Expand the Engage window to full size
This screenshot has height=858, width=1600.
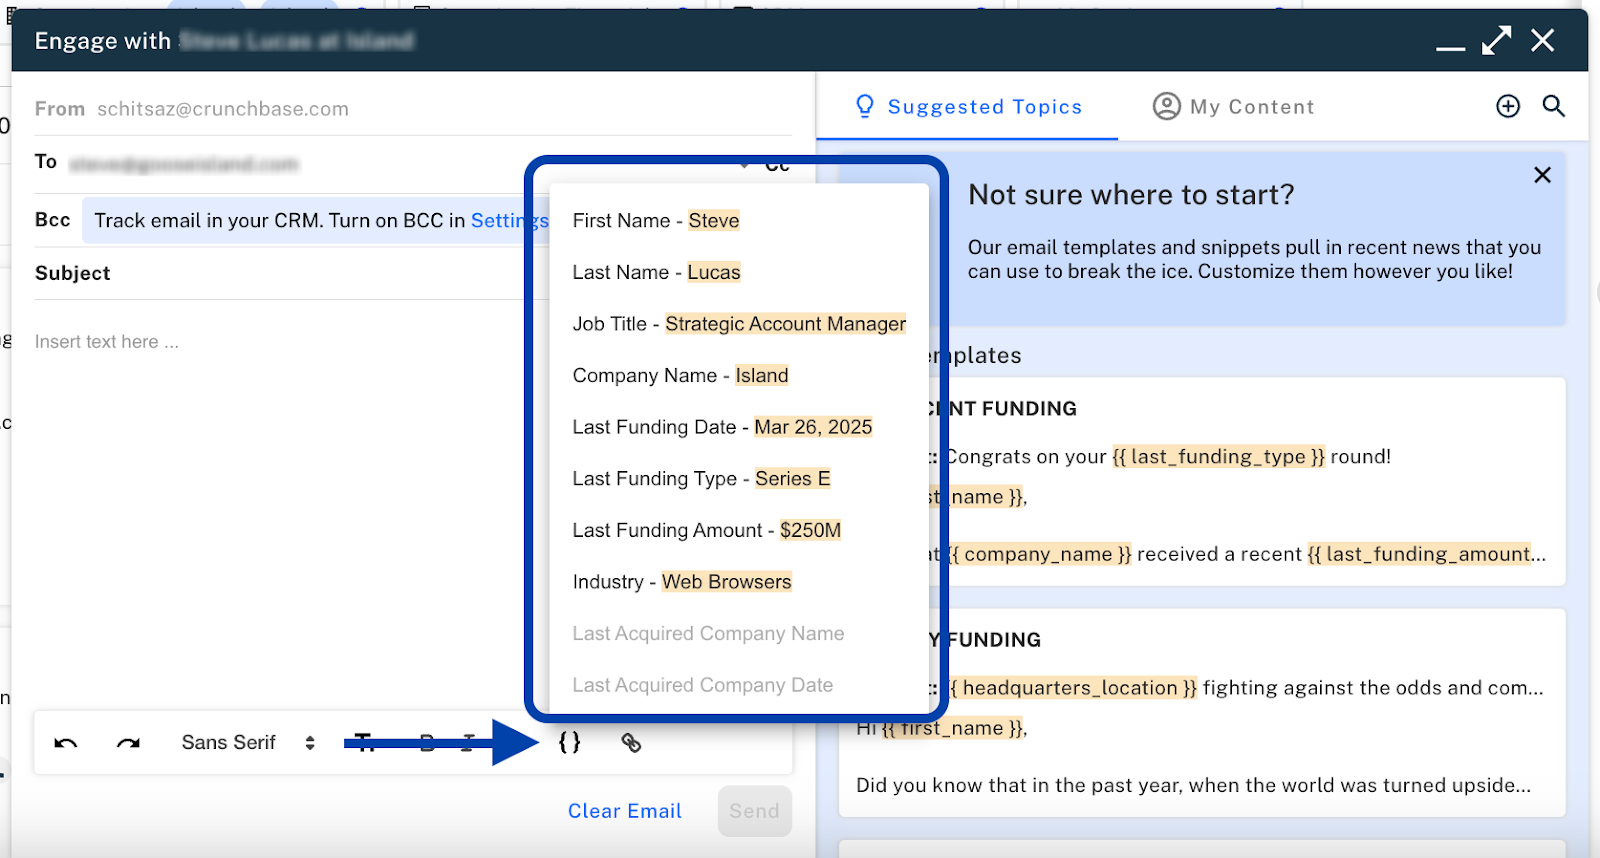point(1496,41)
